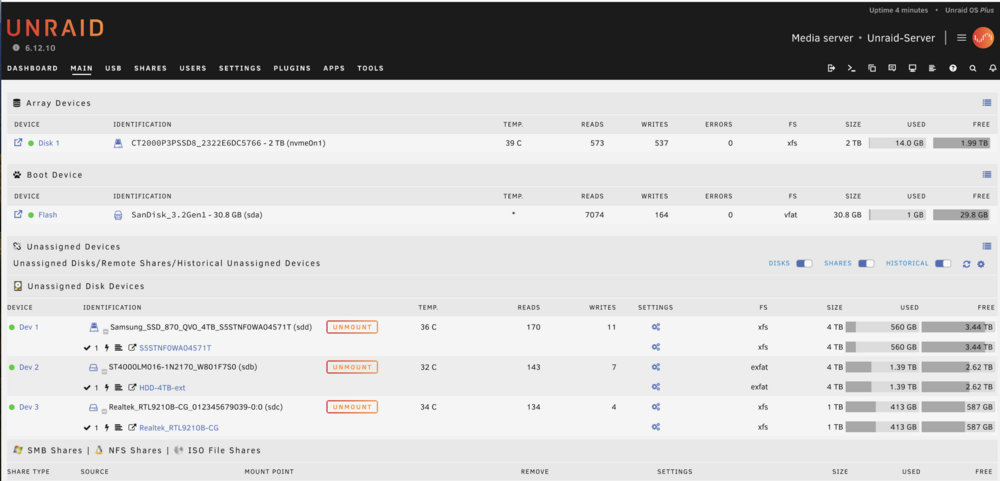Image resolution: width=1000 pixels, height=481 pixels.
Task: Click the Unraid OS Plus label
Action: click(x=967, y=10)
